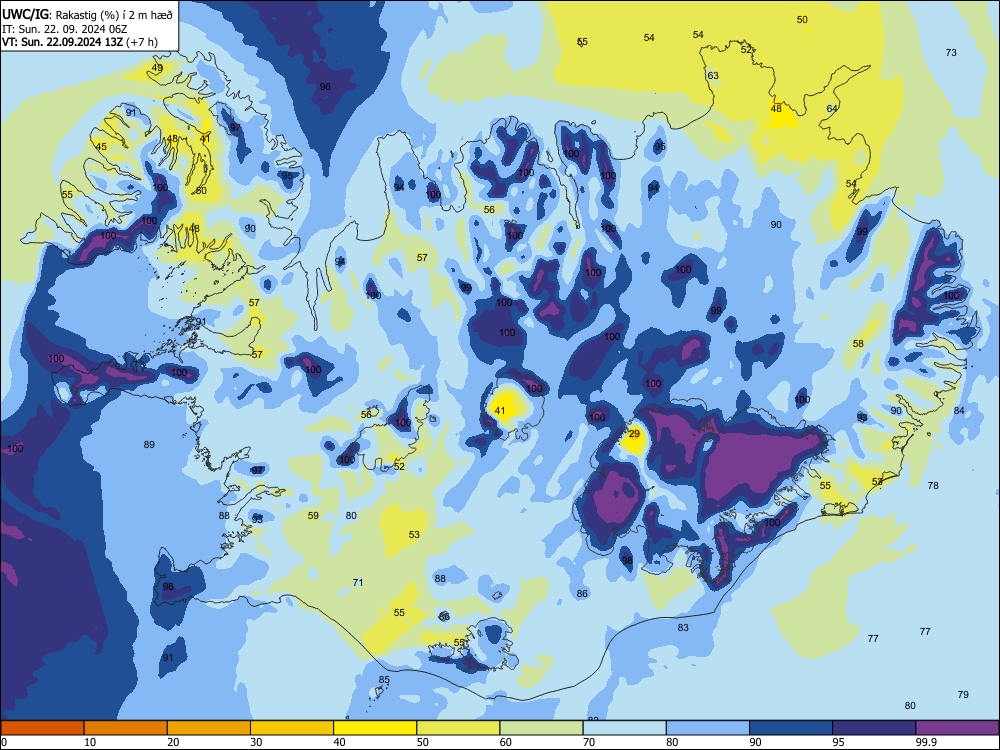The image size is (1000, 750).
Task: Click the 64 humidity value on map
Action: (x=832, y=108)
